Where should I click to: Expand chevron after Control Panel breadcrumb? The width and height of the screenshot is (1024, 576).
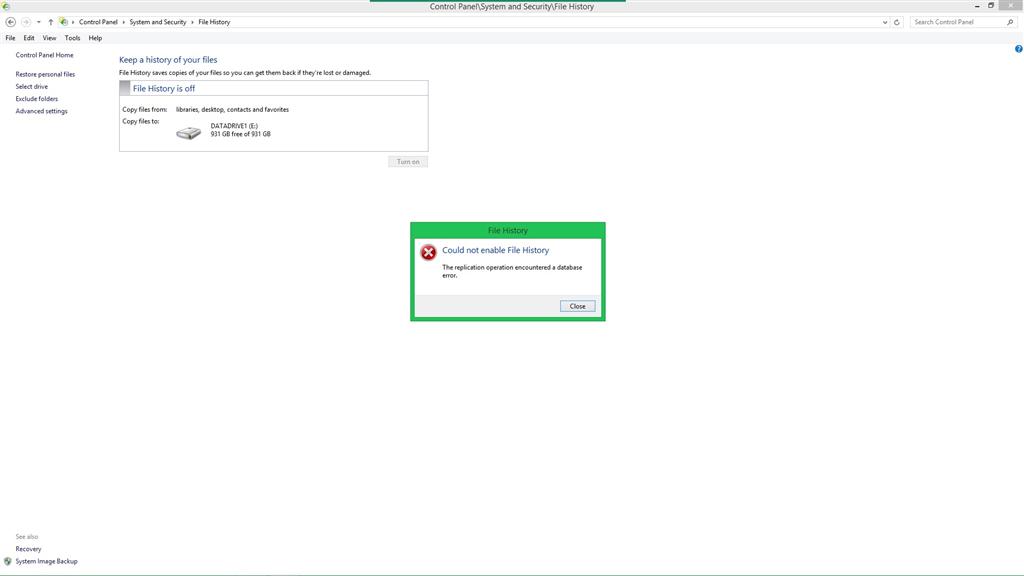coord(123,22)
